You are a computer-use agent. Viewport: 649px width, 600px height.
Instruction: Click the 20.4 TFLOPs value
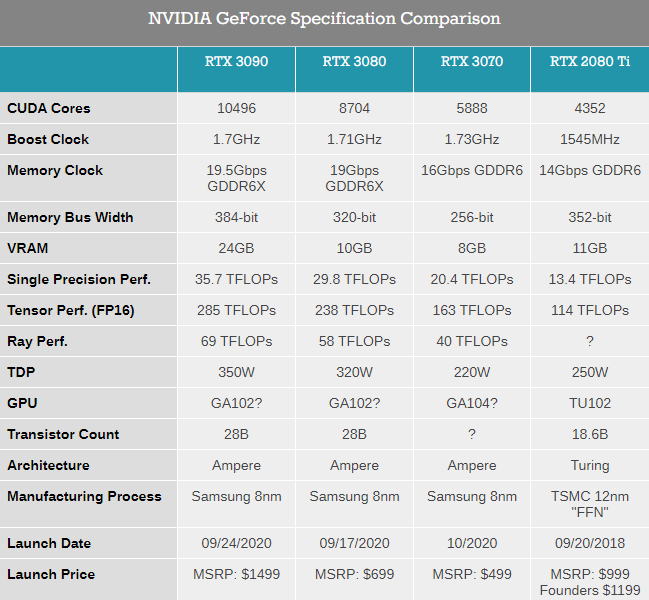[472, 279]
